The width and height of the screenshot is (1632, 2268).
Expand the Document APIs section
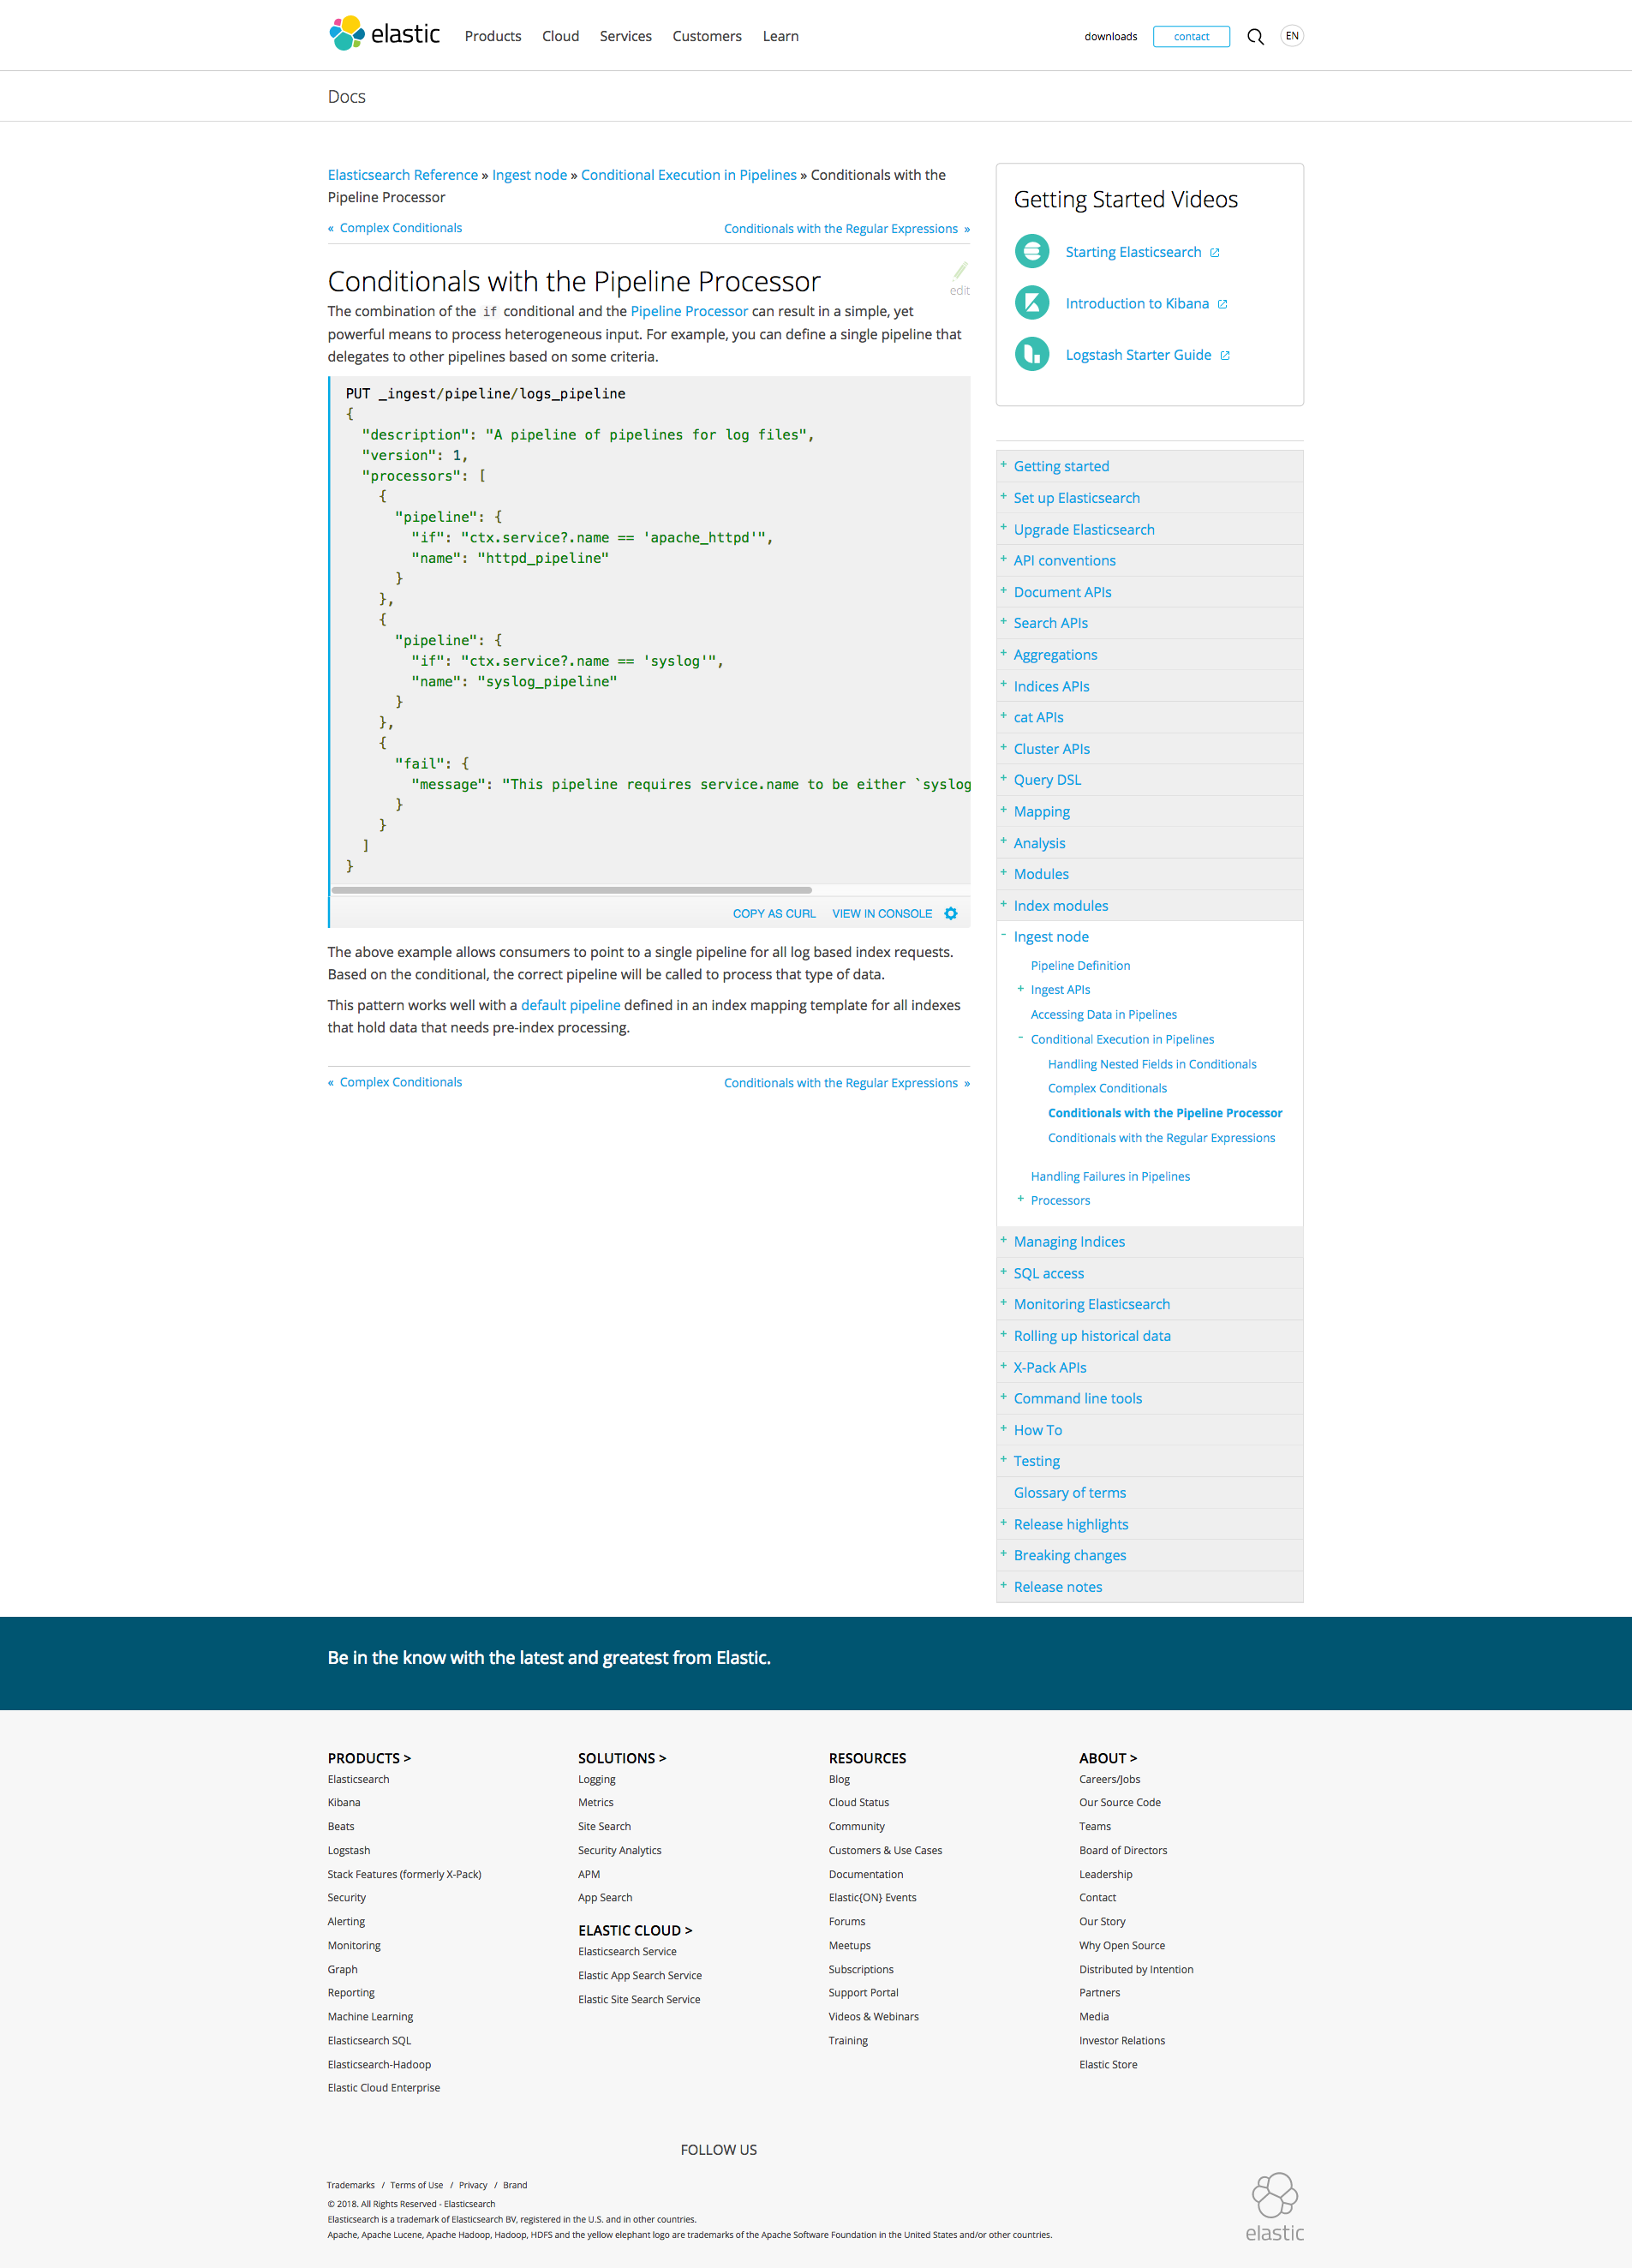(x=1003, y=590)
